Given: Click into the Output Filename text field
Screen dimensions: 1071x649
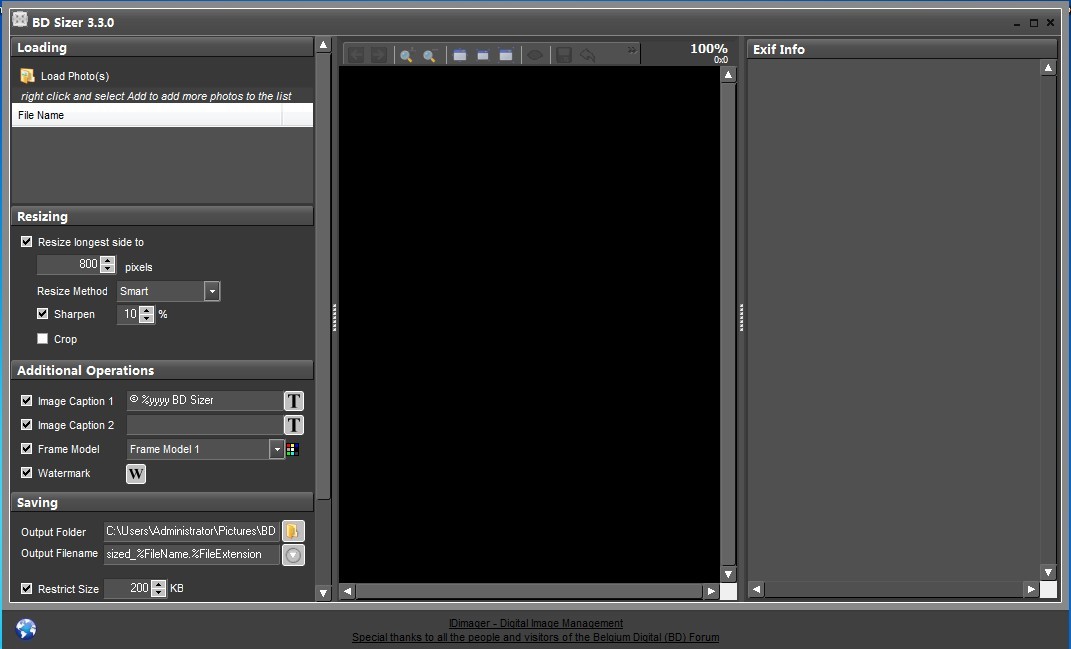Looking at the screenshot, I should [x=191, y=554].
